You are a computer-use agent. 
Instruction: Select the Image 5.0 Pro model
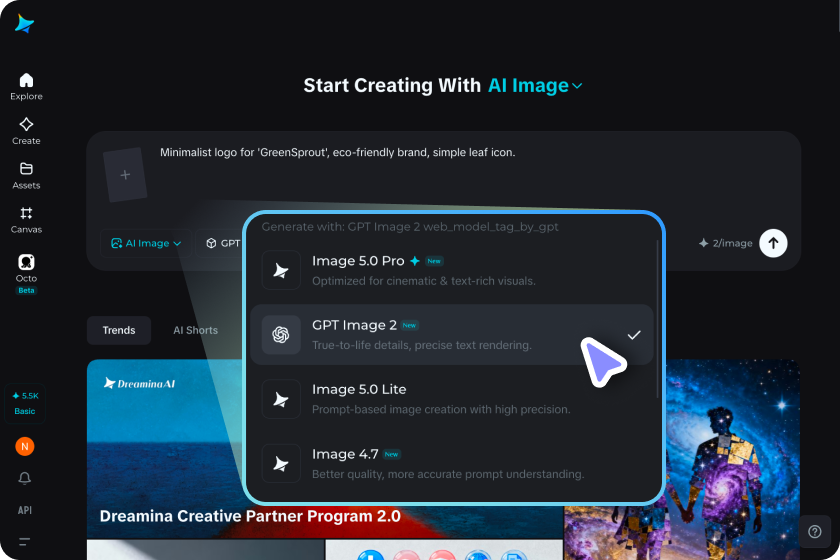[x=452, y=271]
